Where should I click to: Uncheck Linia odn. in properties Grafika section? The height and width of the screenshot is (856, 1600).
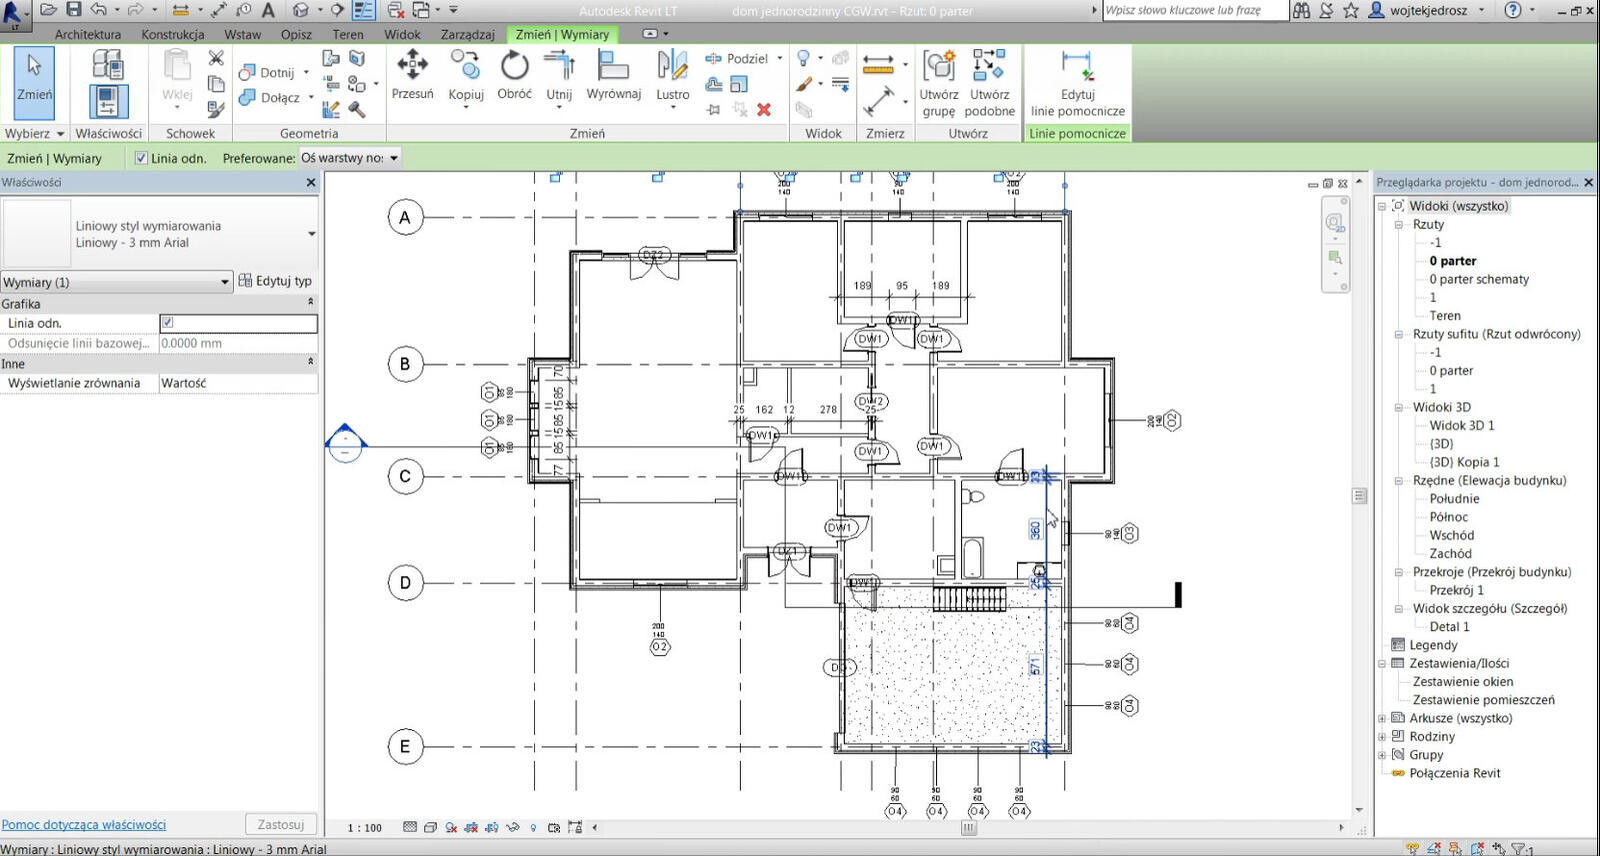tap(168, 323)
